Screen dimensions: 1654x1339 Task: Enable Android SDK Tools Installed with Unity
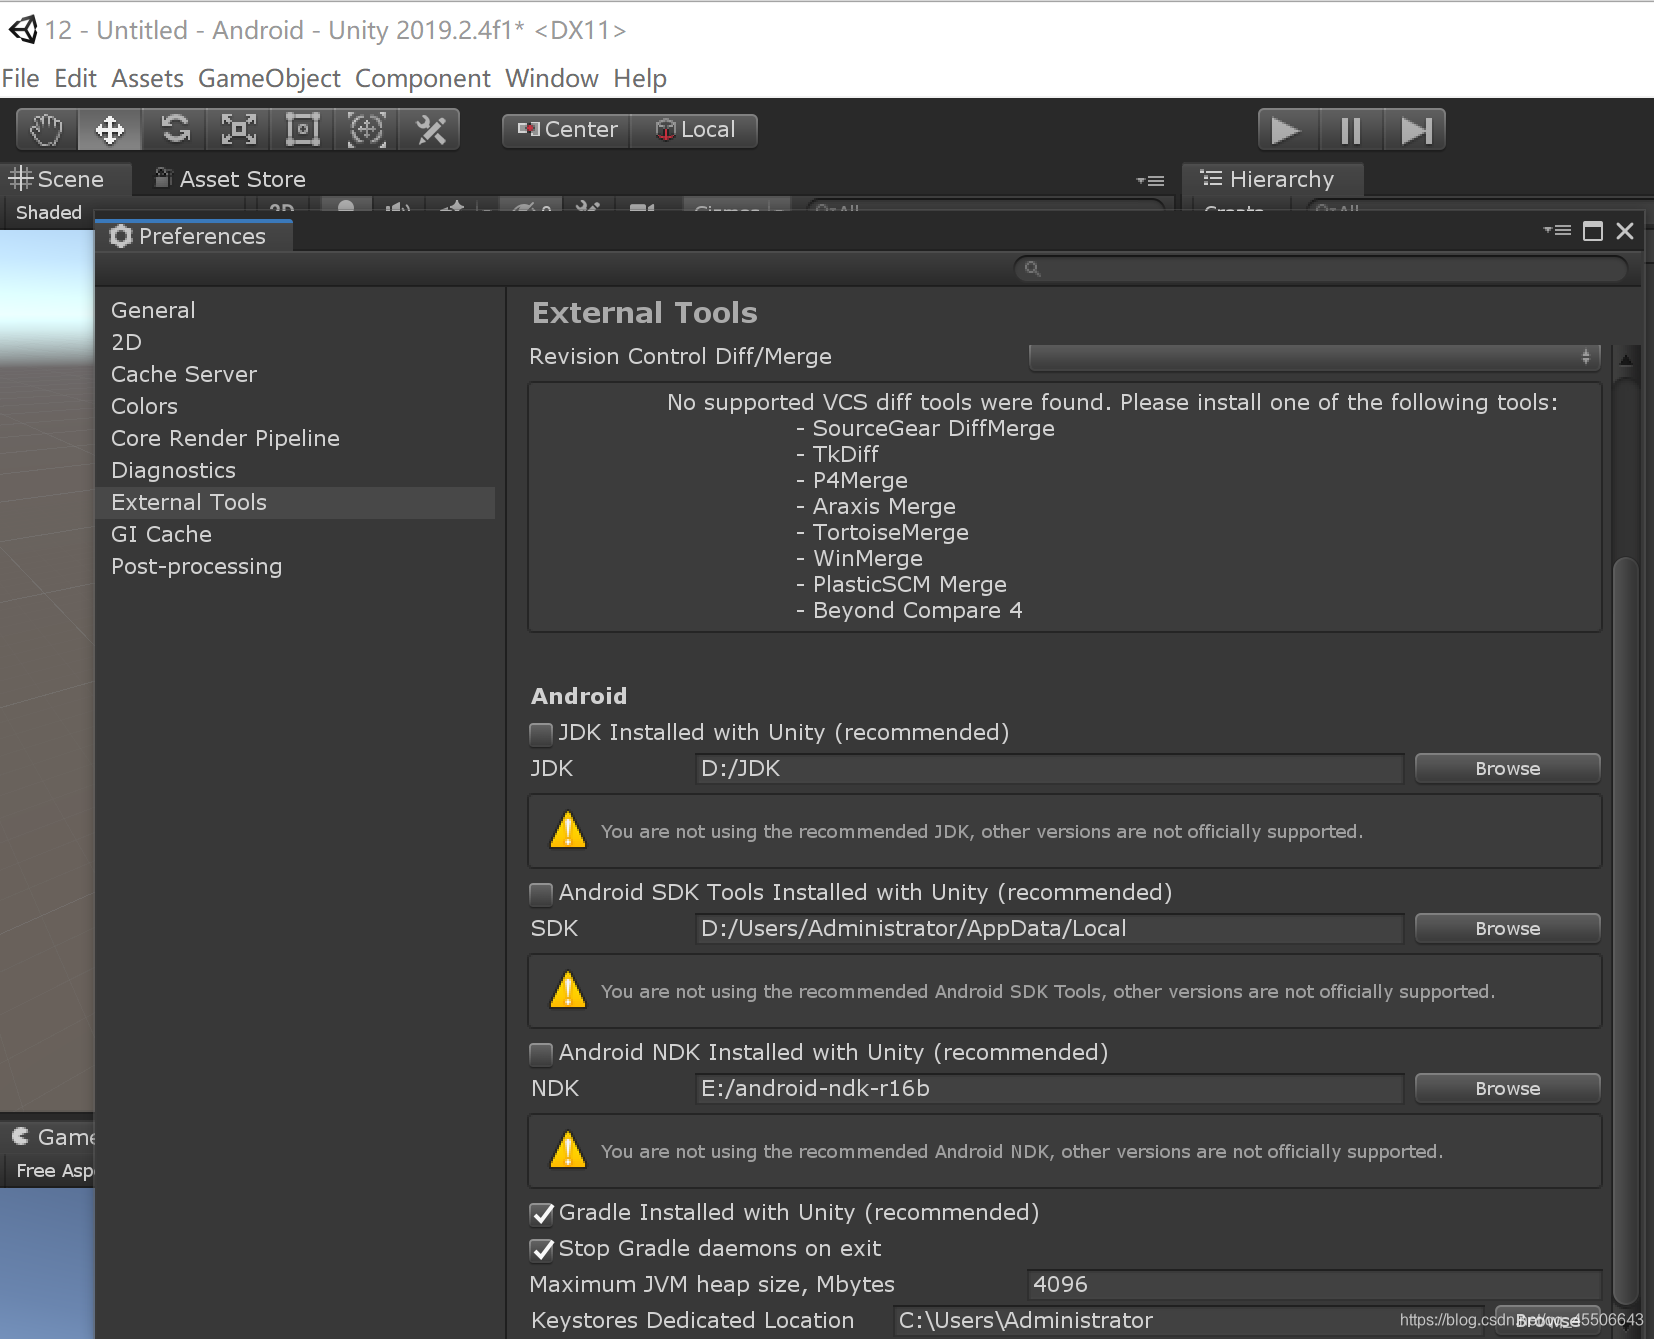(541, 894)
